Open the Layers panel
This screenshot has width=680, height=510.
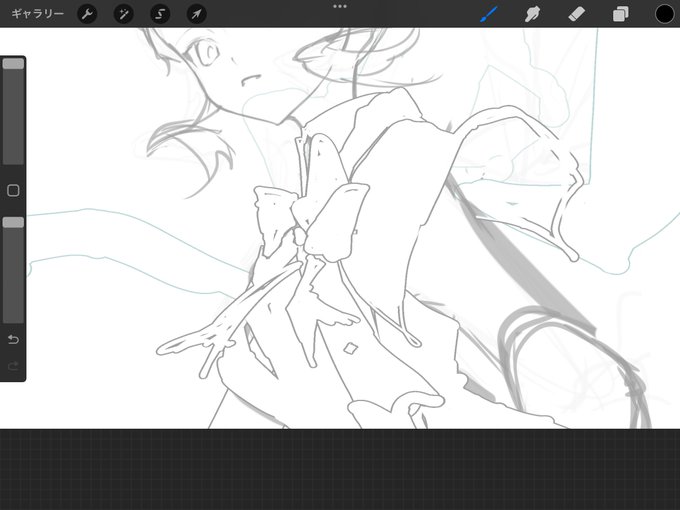pyautogui.click(x=621, y=14)
